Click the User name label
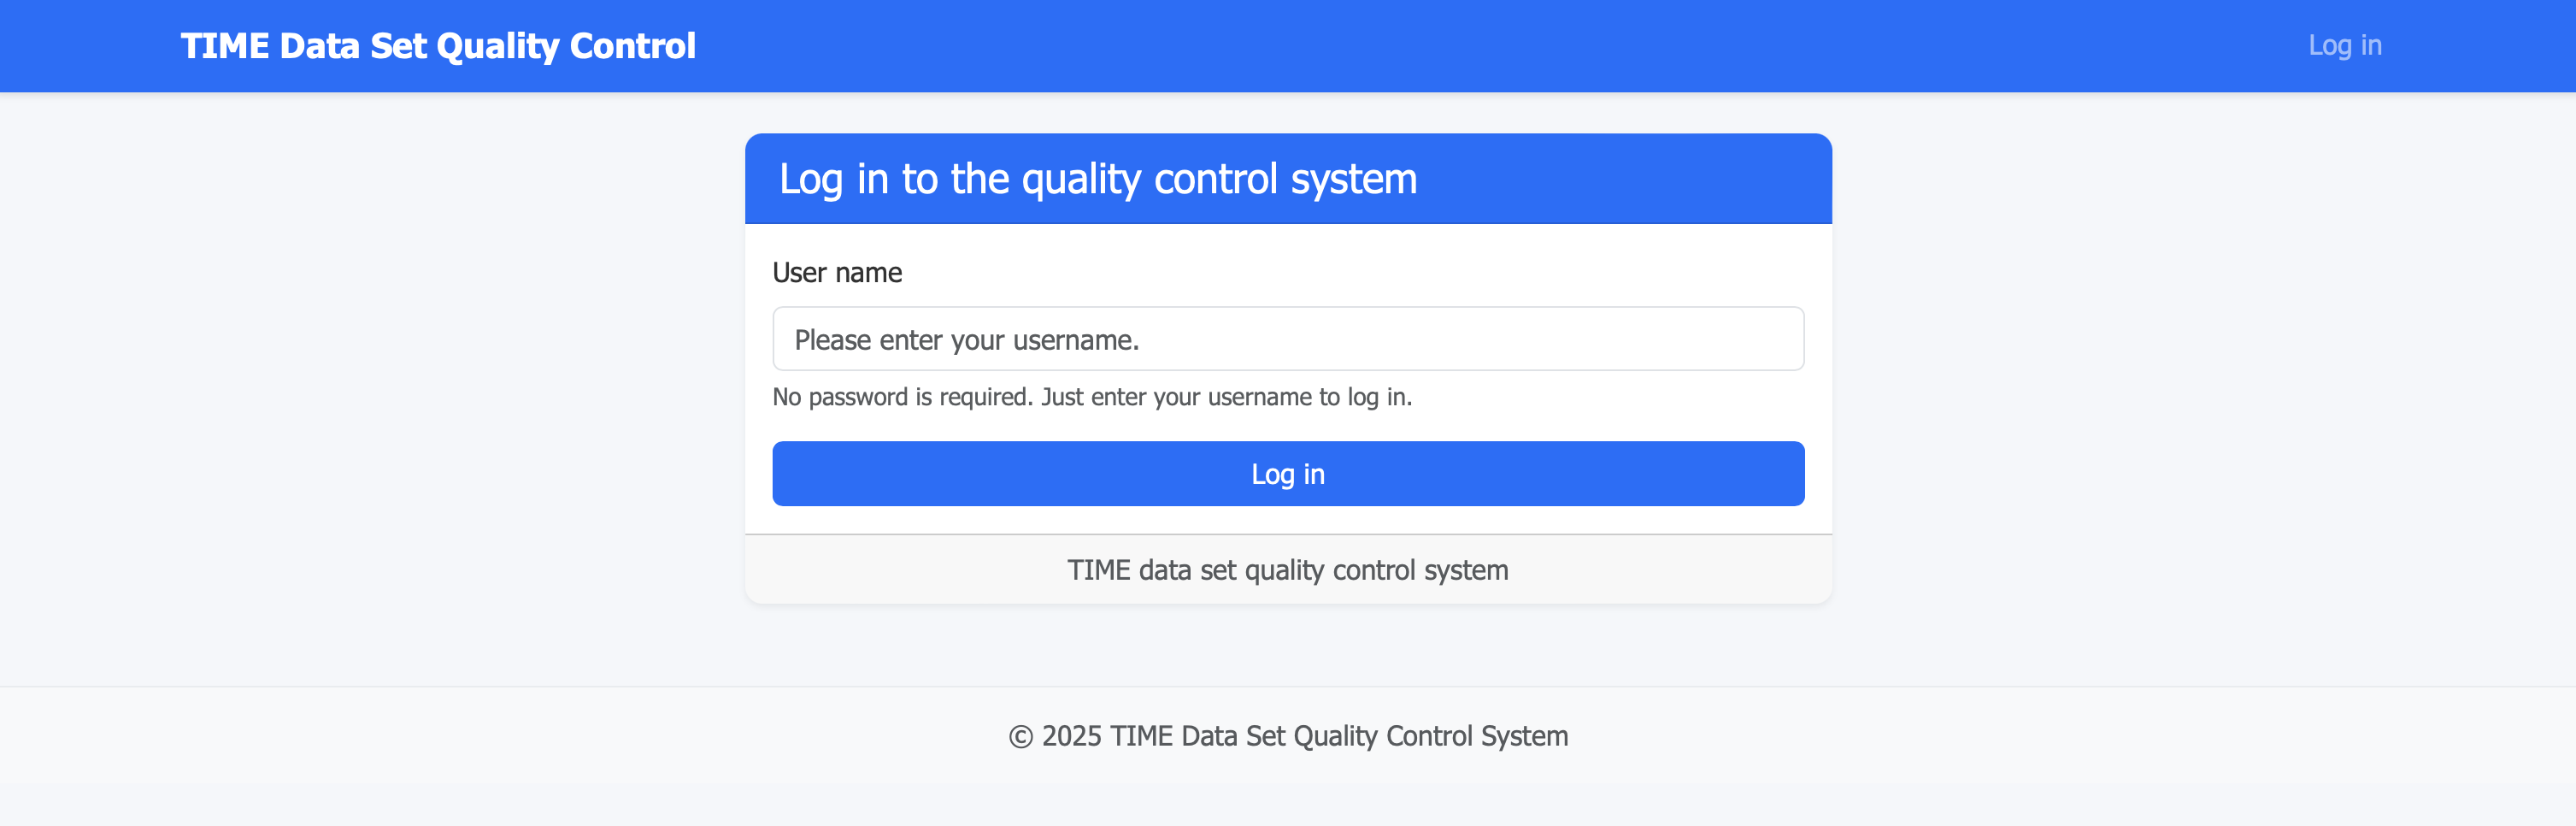 pos(837,273)
